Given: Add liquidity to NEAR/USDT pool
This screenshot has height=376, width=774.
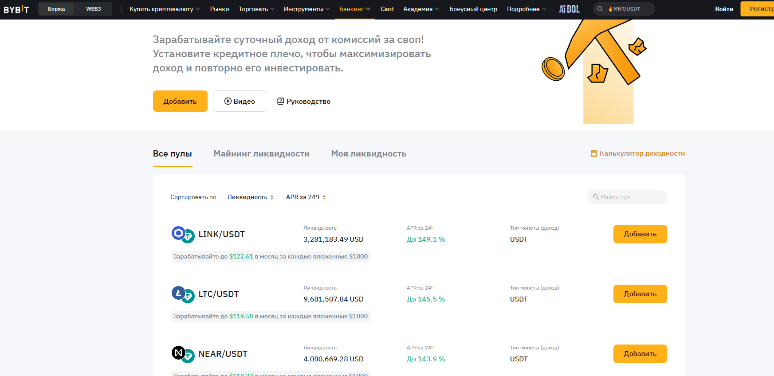Looking at the screenshot, I should [x=640, y=354].
